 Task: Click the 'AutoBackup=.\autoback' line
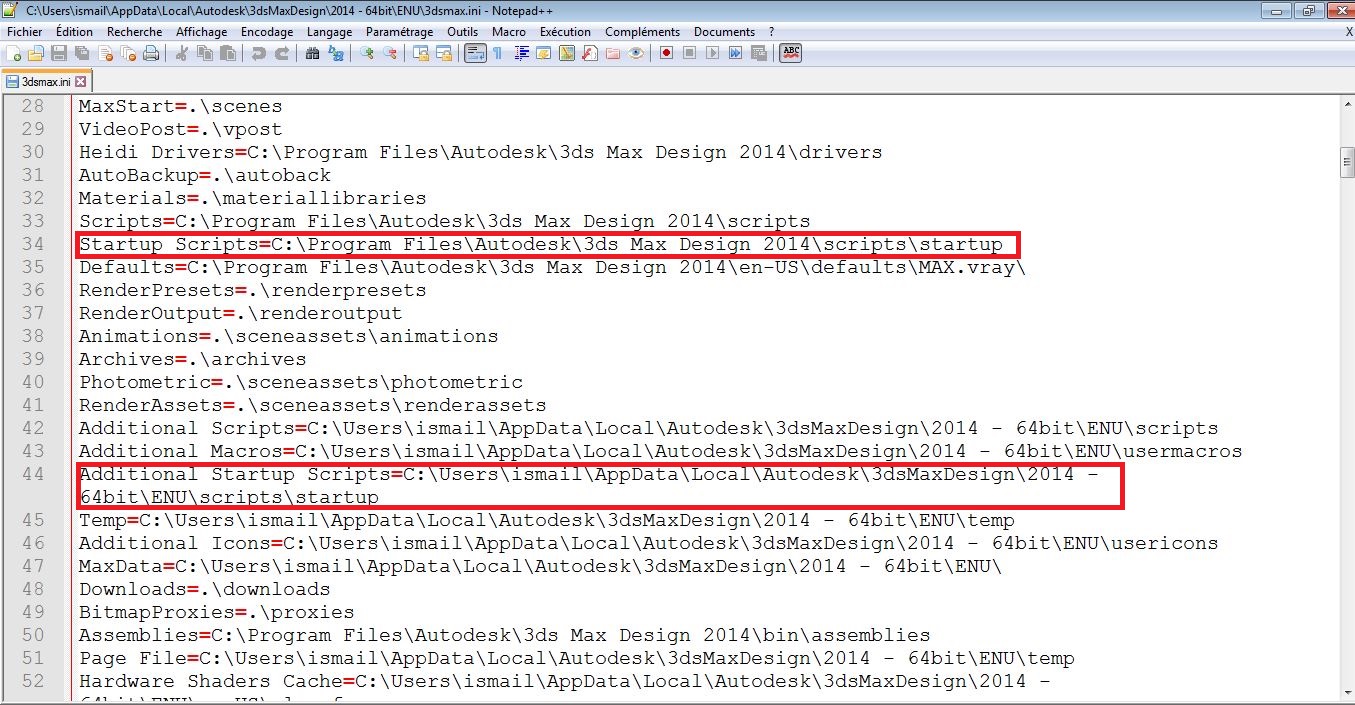(x=205, y=175)
